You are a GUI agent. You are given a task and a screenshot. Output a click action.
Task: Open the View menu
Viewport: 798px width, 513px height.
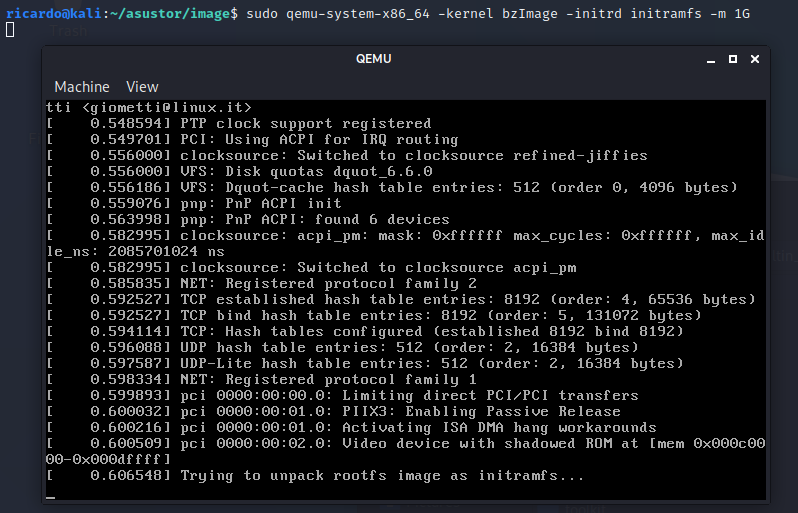pyautogui.click(x=142, y=87)
